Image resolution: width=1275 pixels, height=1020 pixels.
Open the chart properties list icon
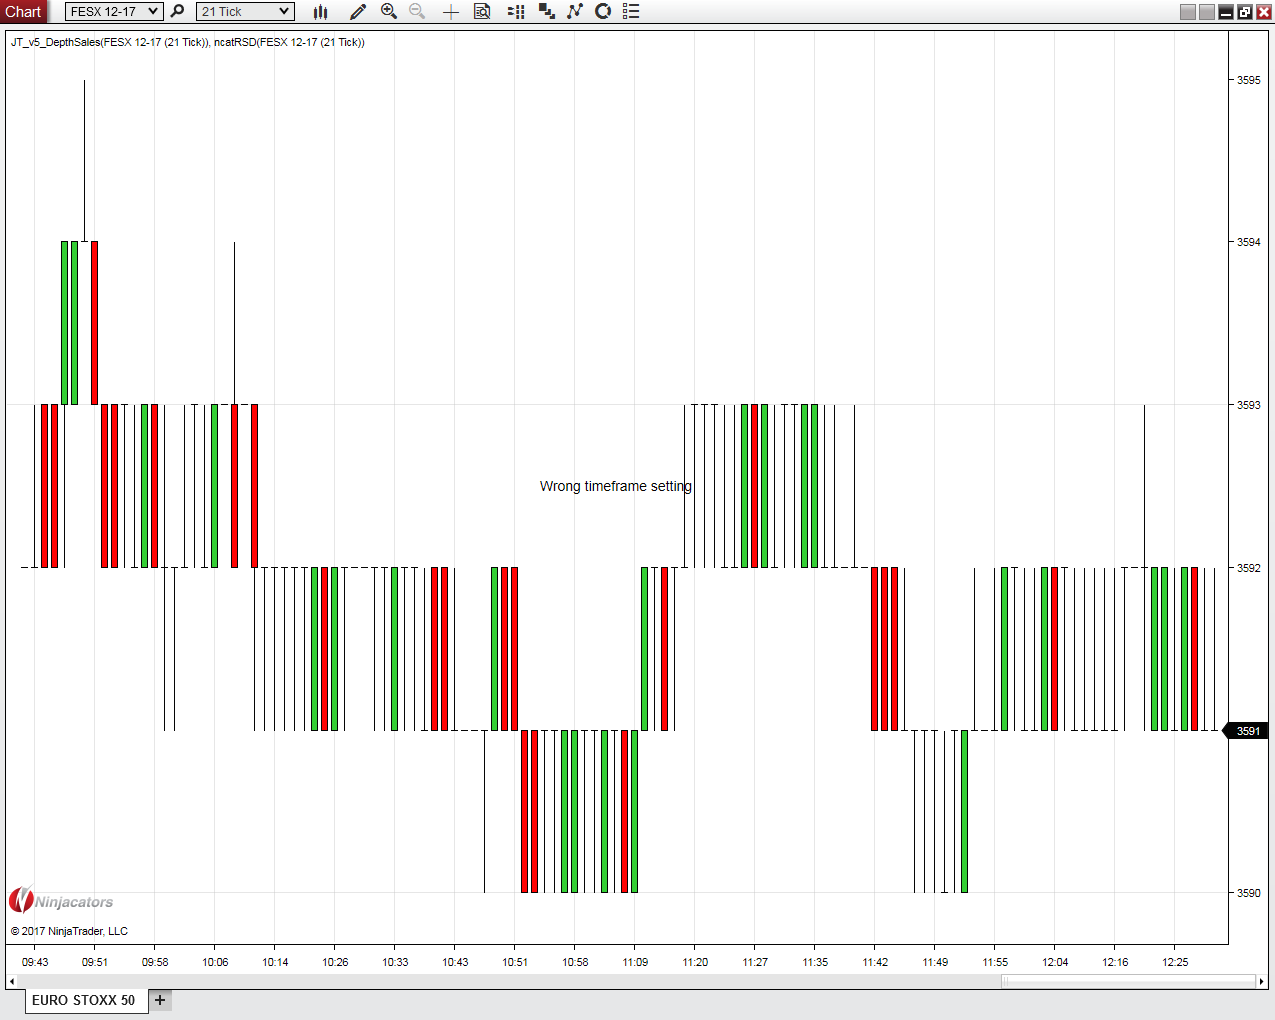[631, 12]
